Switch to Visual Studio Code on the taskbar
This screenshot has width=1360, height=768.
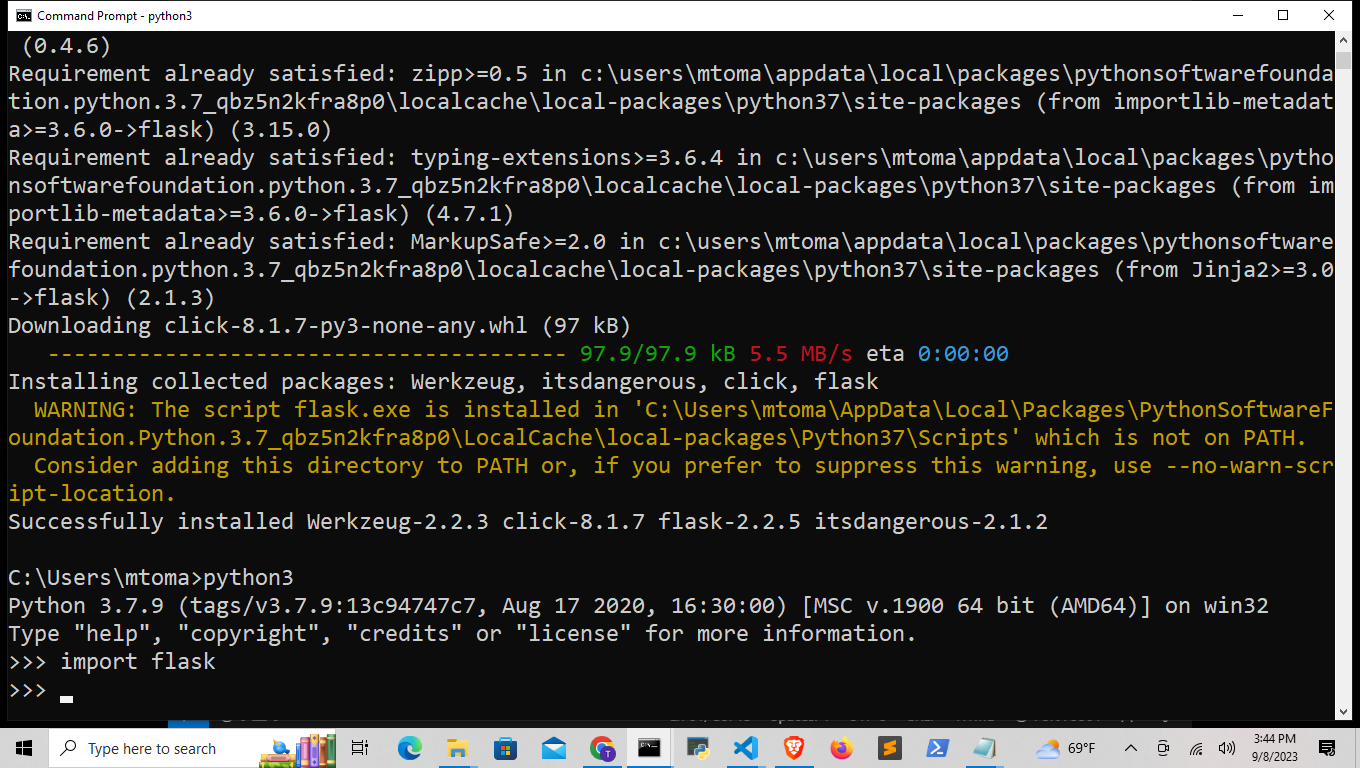(745, 748)
